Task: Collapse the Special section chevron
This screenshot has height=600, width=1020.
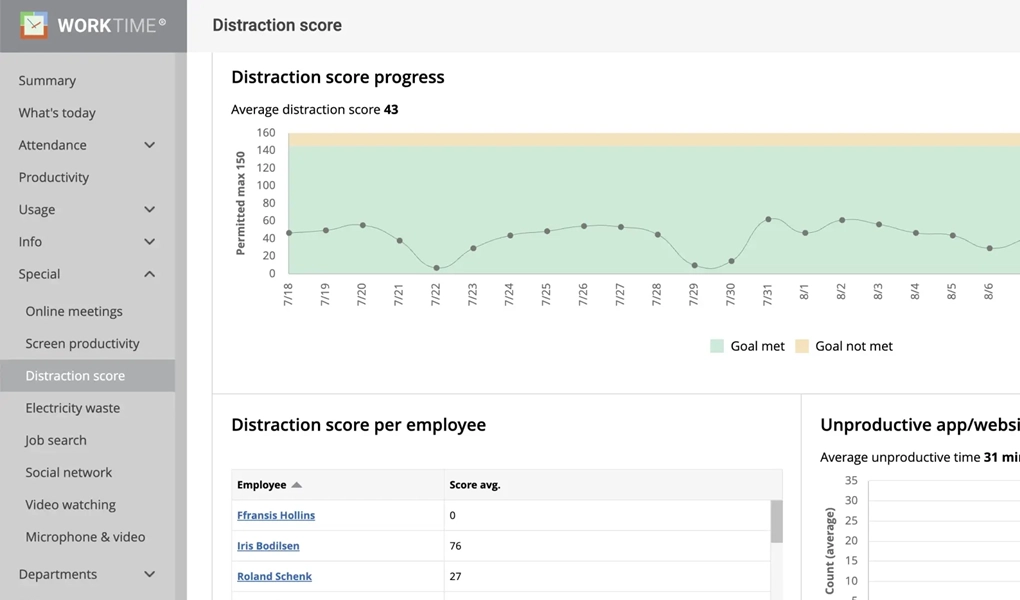Action: pyautogui.click(x=149, y=274)
